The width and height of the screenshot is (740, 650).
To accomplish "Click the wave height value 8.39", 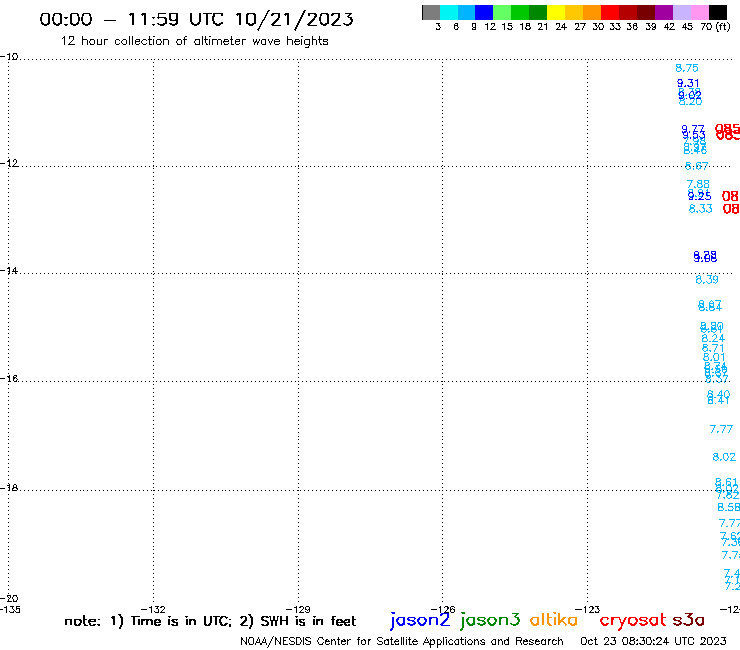I will (x=707, y=280).
